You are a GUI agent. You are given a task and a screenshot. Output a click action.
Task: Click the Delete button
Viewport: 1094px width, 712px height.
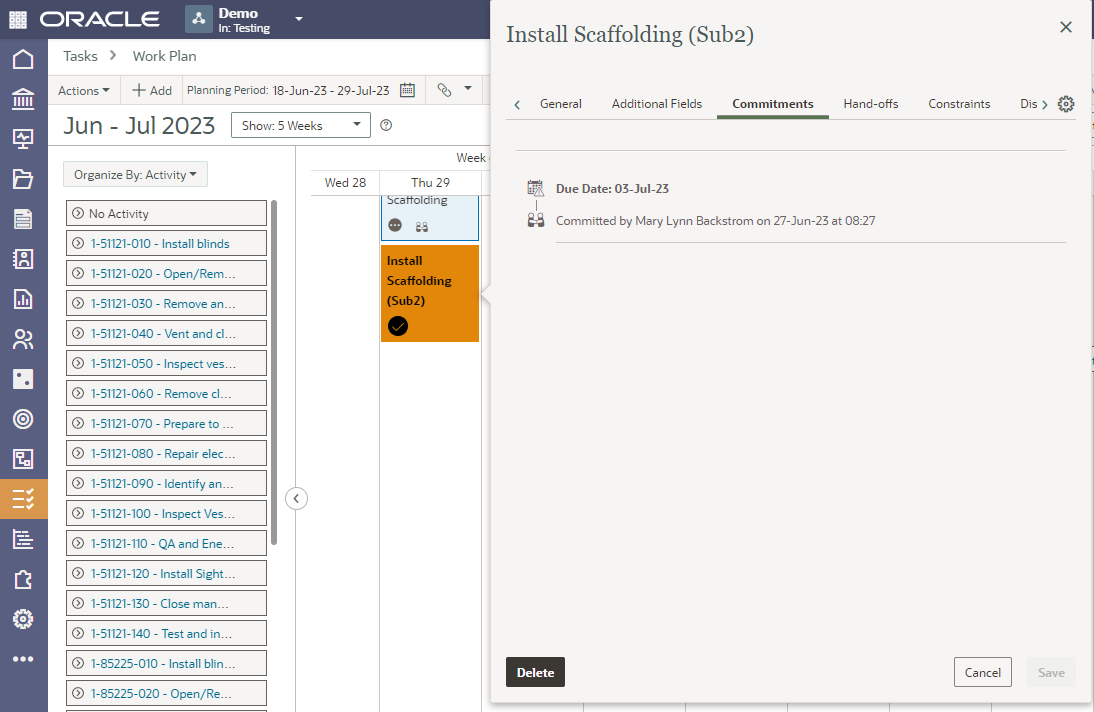tap(535, 672)
